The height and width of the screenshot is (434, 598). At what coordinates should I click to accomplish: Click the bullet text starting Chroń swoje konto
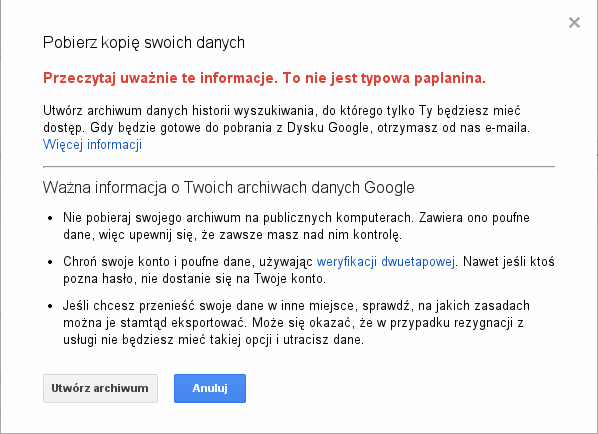click(x=309, y=270)
